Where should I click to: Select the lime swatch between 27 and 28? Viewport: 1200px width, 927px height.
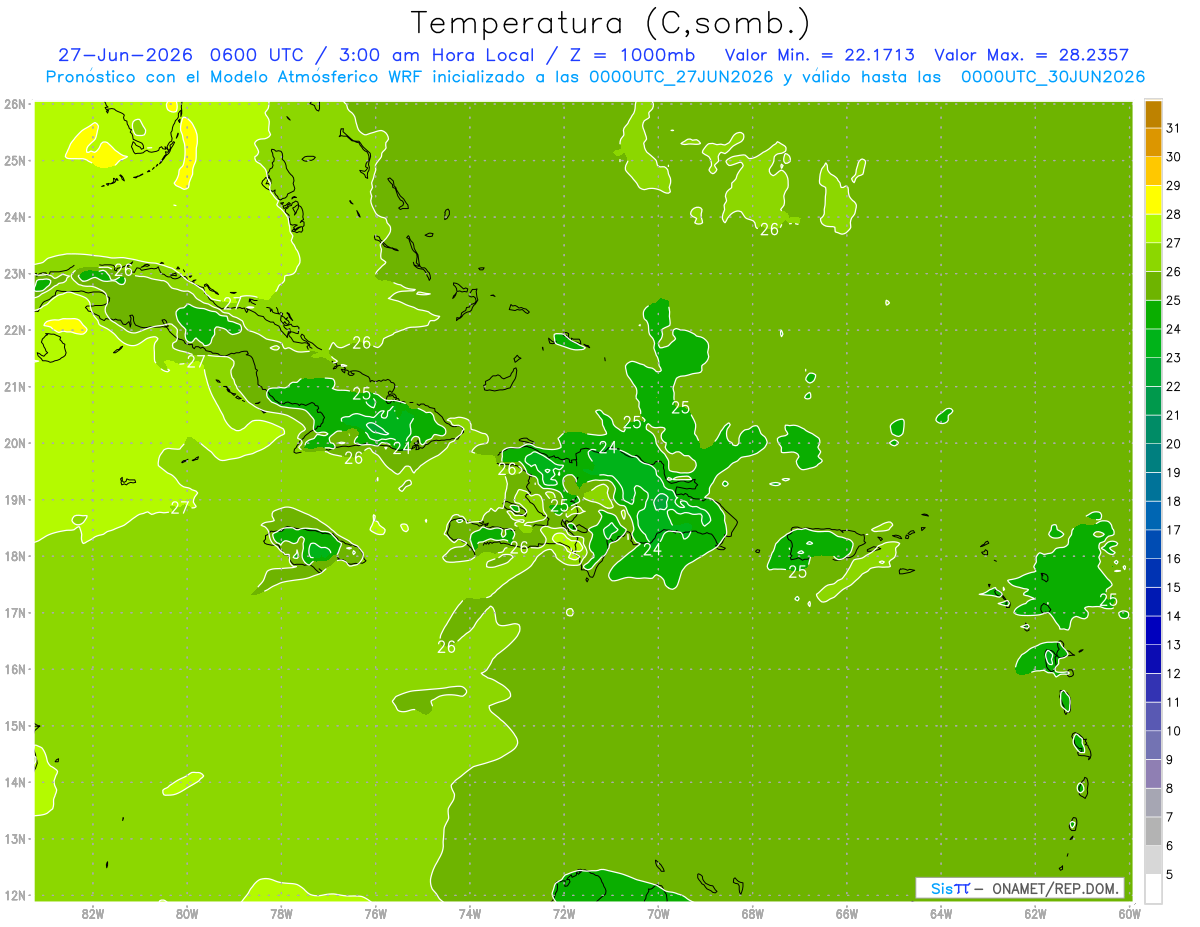click(x=1153, y=229)
